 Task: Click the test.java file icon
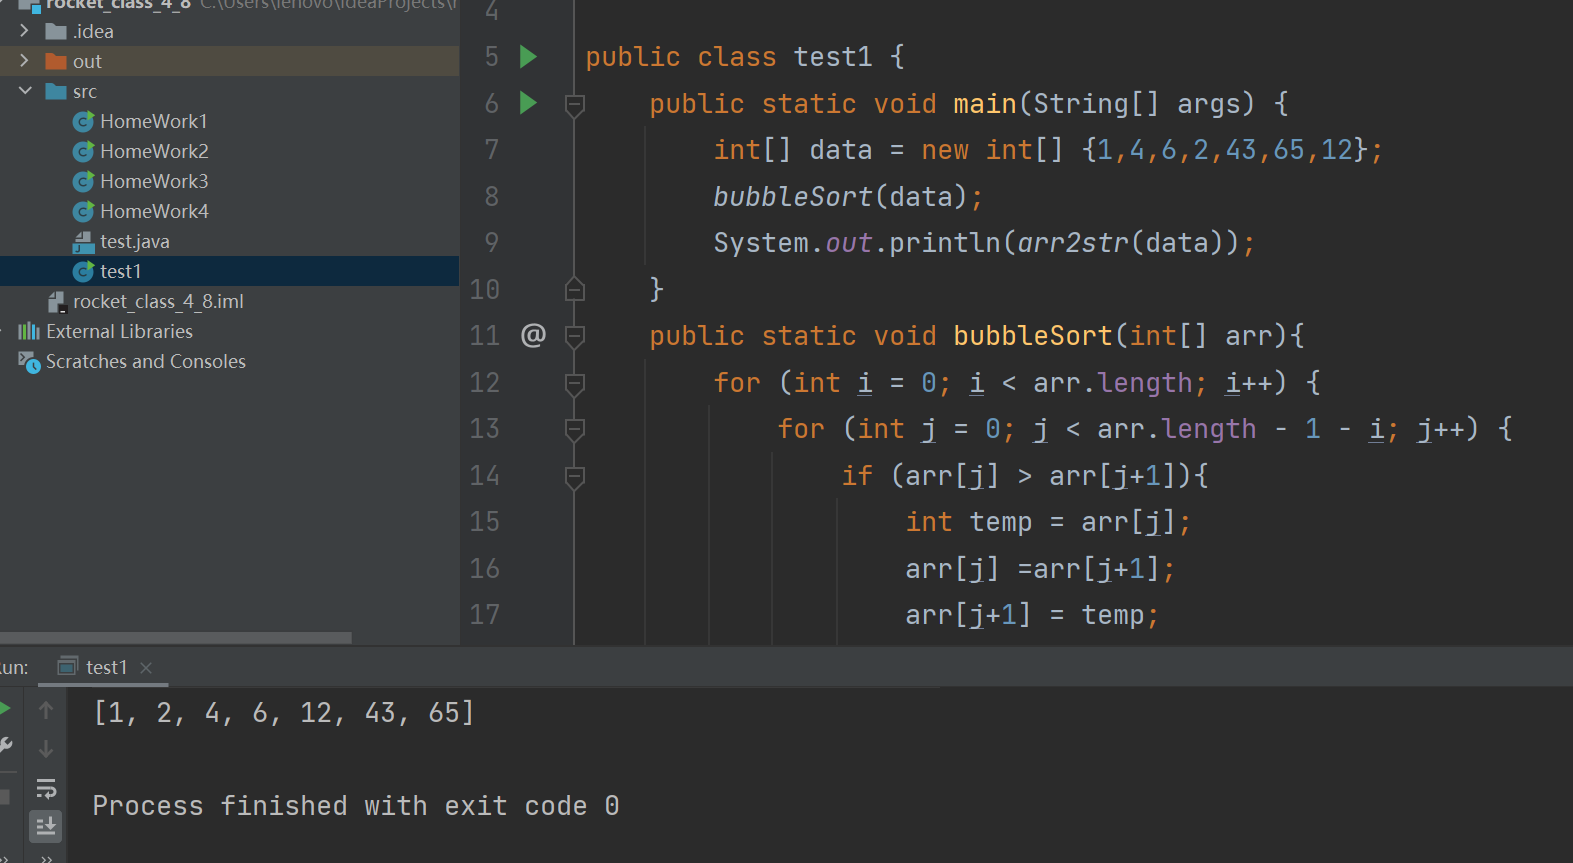click(x=84, y=242)
